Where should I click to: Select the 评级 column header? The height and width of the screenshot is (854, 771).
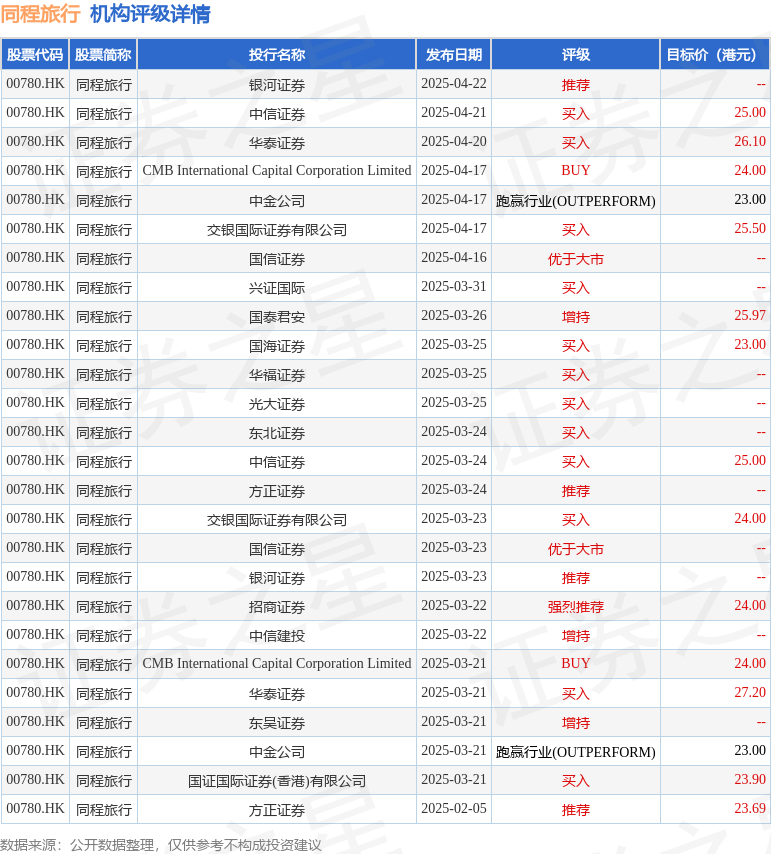(x=576, y=54)
